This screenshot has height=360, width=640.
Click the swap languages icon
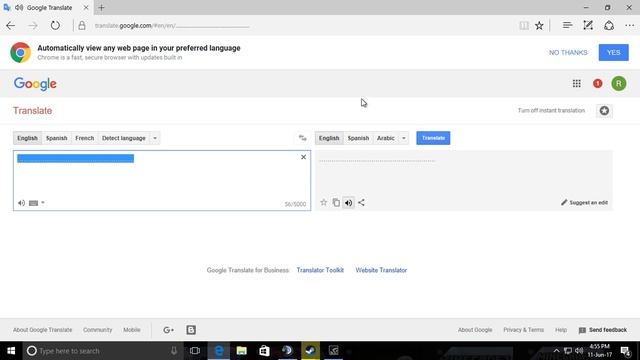[x=302, y=138]
